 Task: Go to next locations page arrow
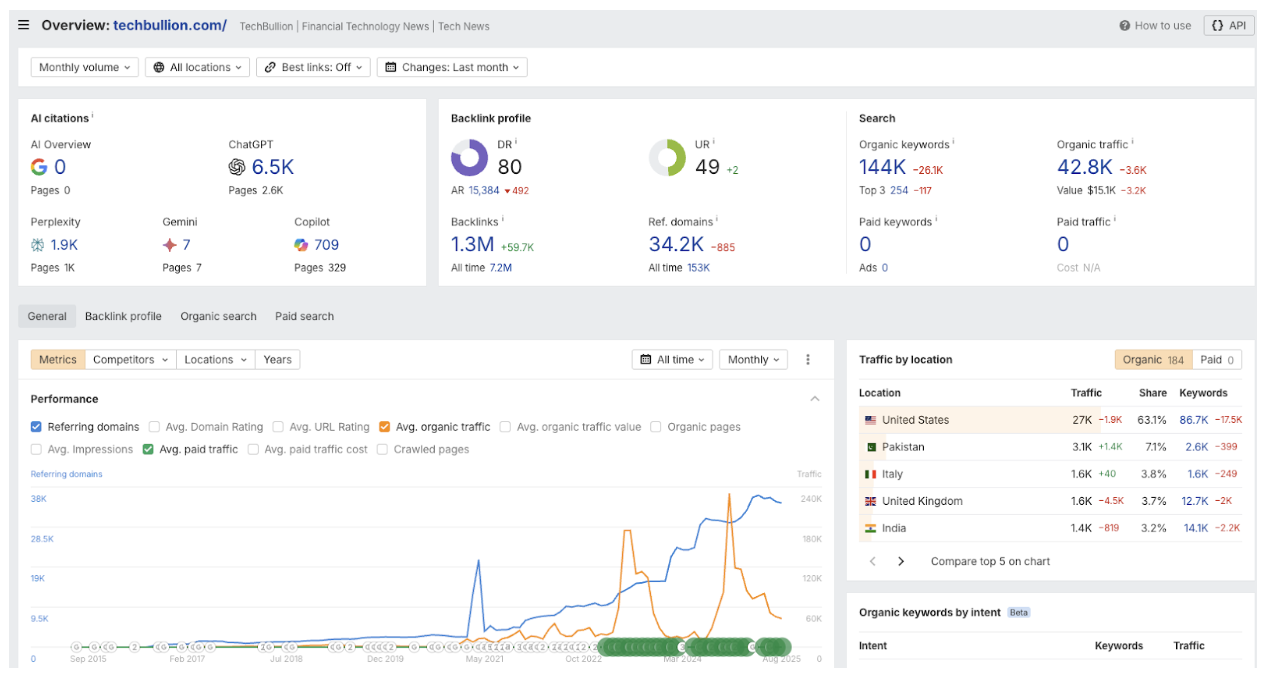coord(901,561)
